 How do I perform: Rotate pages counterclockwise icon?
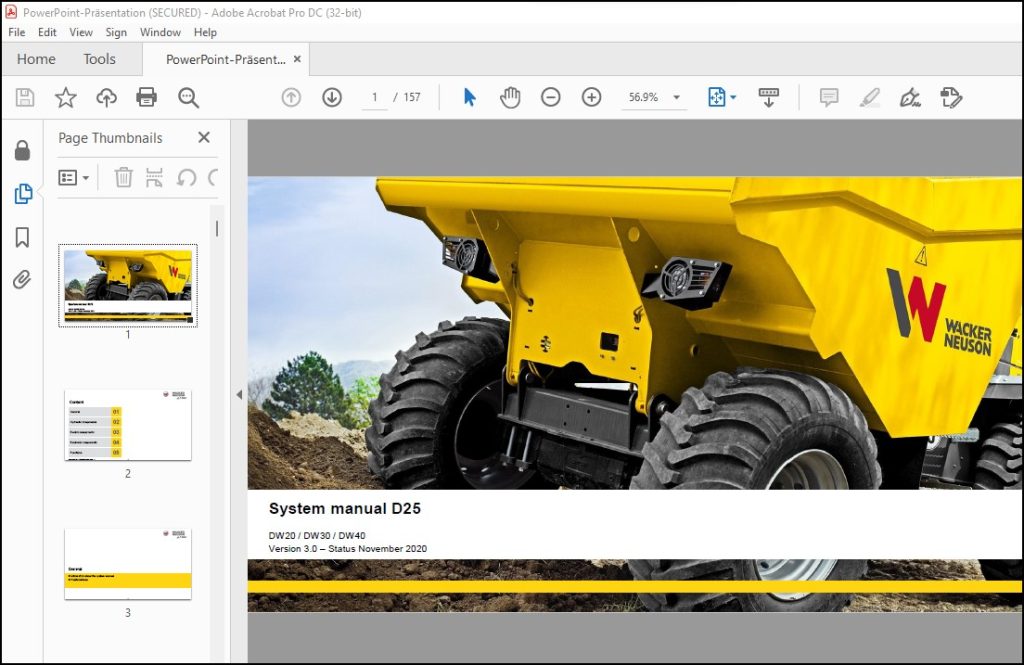(x=187, y=177)
